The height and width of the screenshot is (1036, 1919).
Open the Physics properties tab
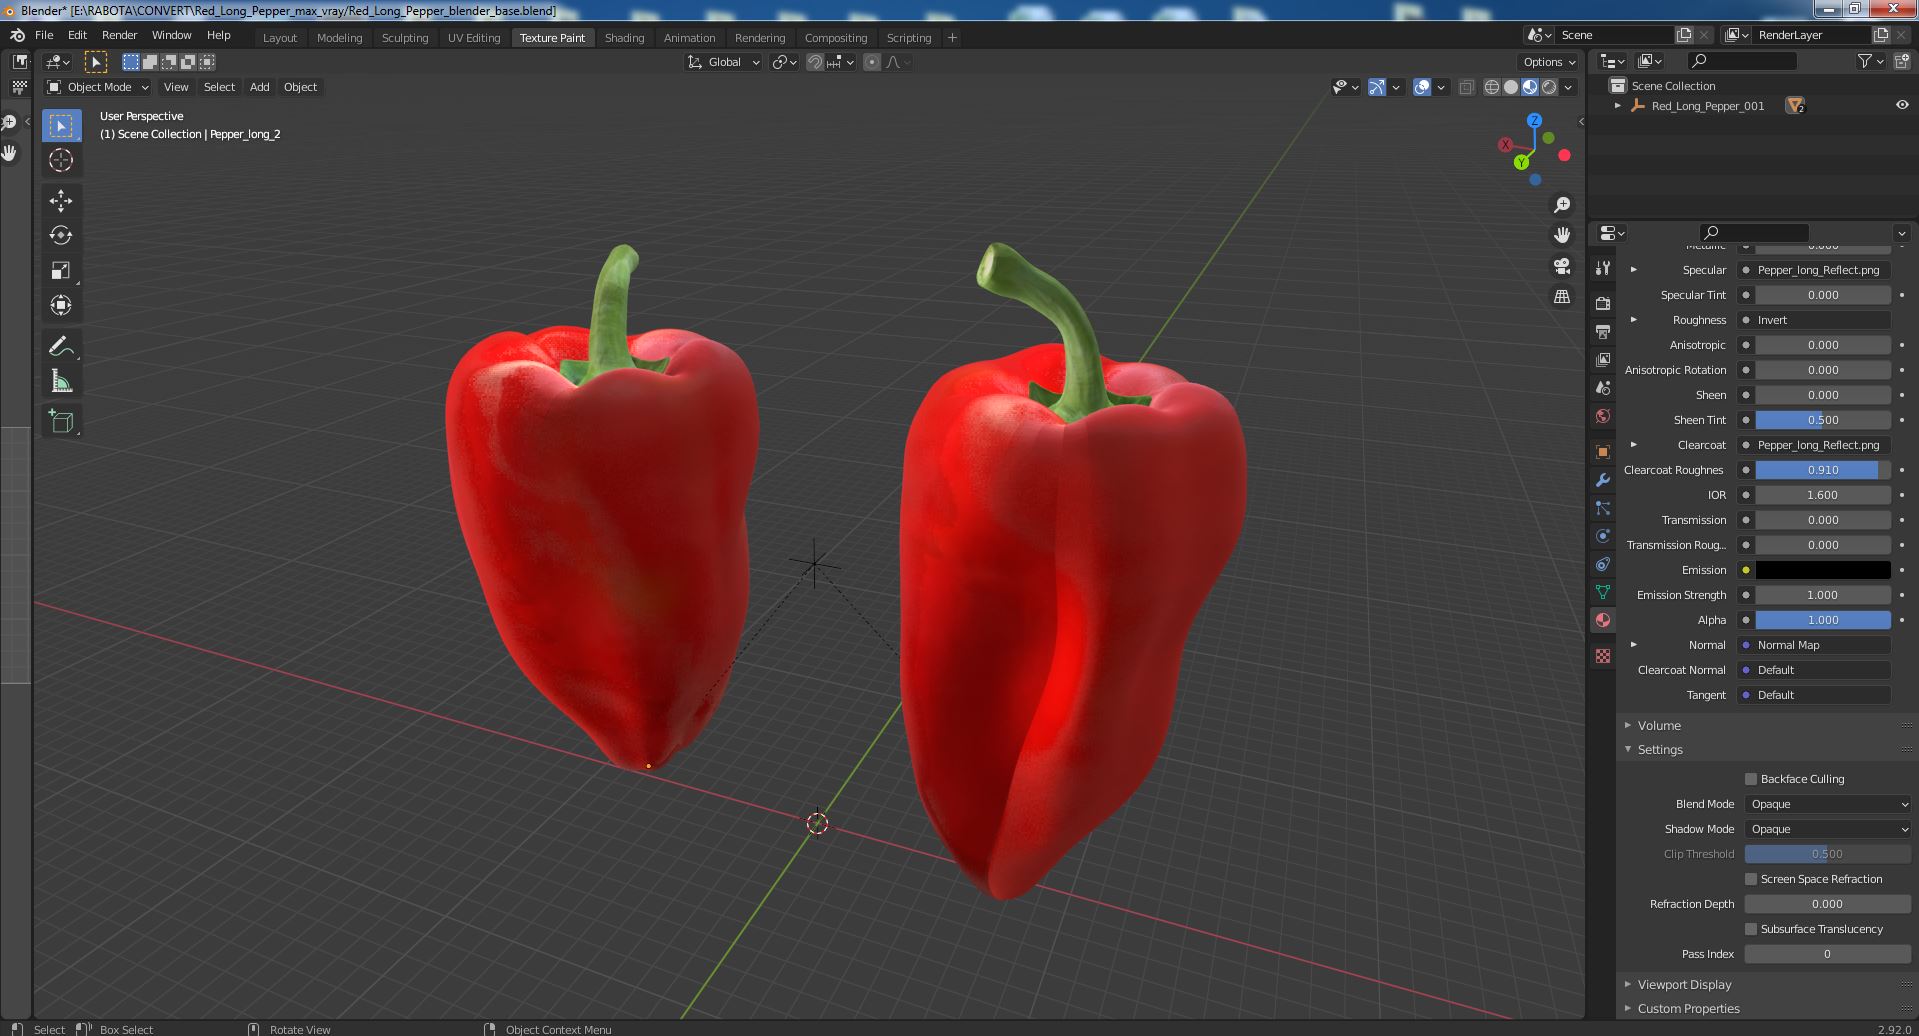[x=1603, y=536]
